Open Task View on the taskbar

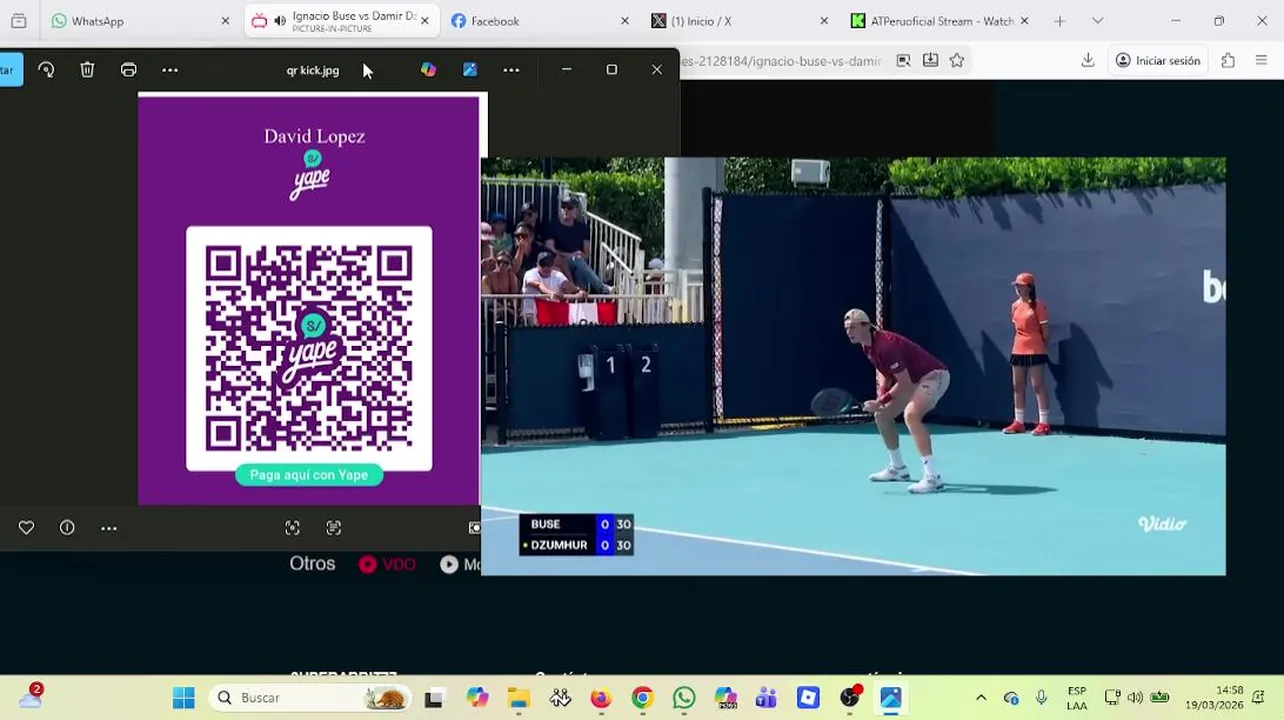[x=434, y=698]
